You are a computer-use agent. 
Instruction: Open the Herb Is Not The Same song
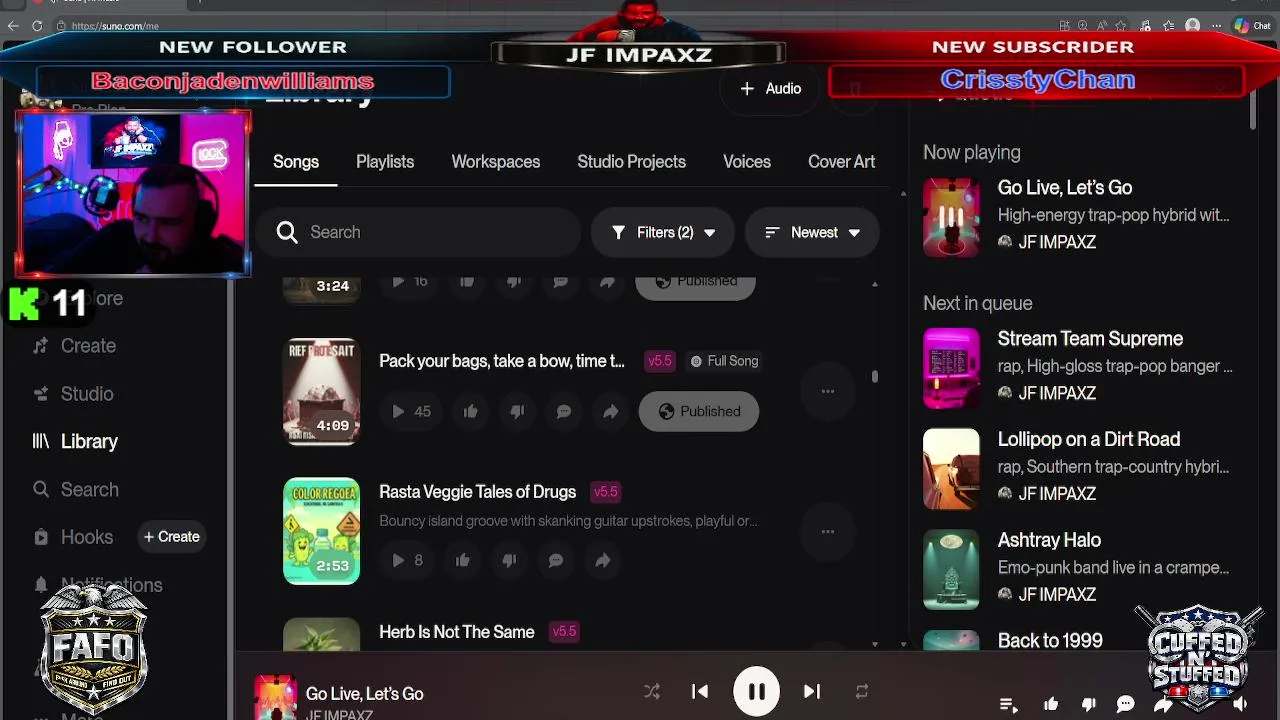pyautogui.click(x=456, y=632)
